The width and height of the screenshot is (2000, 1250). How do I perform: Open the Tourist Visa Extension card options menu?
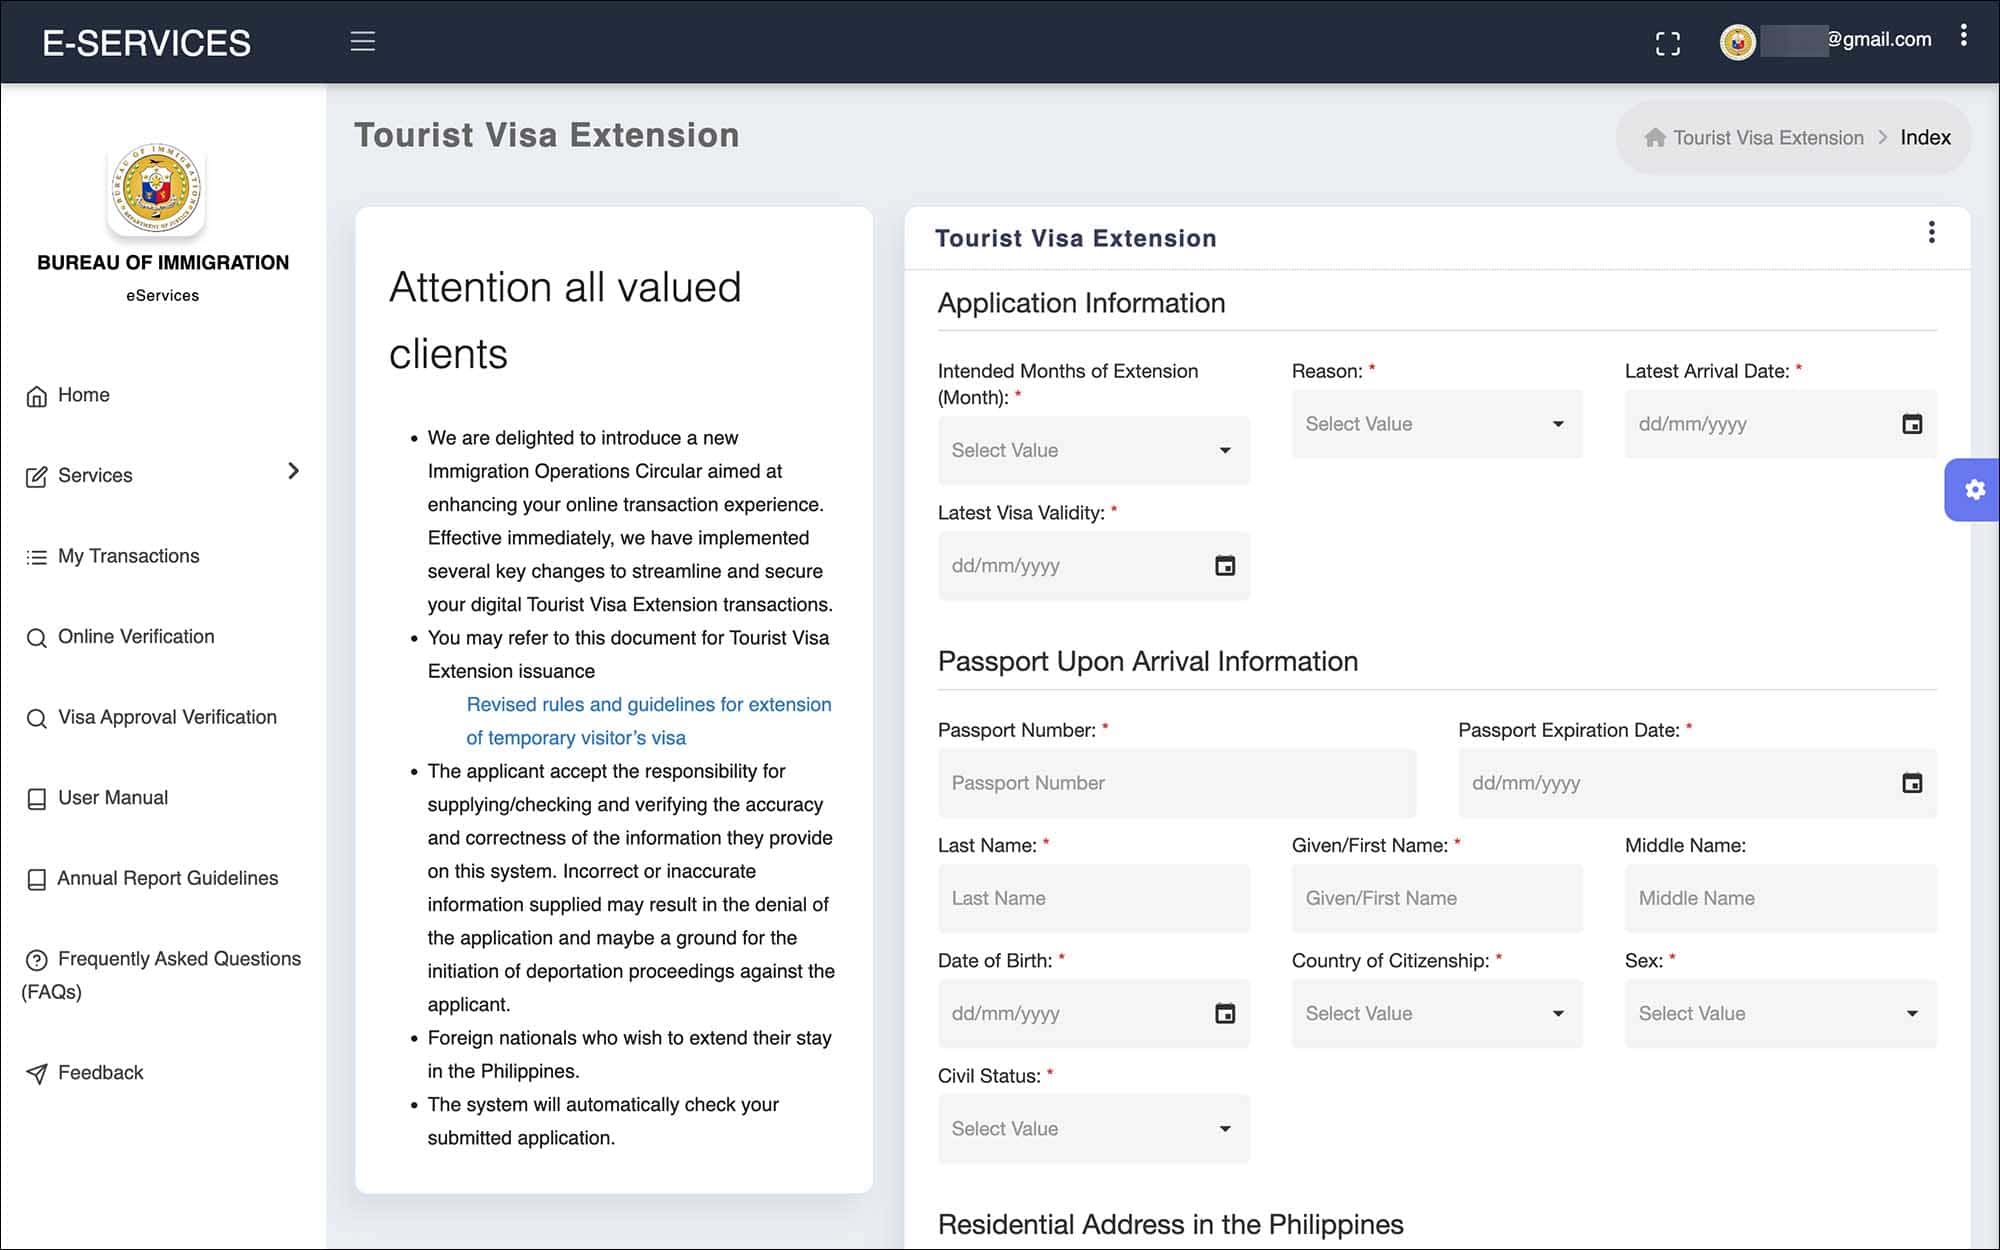[1931, 232]
